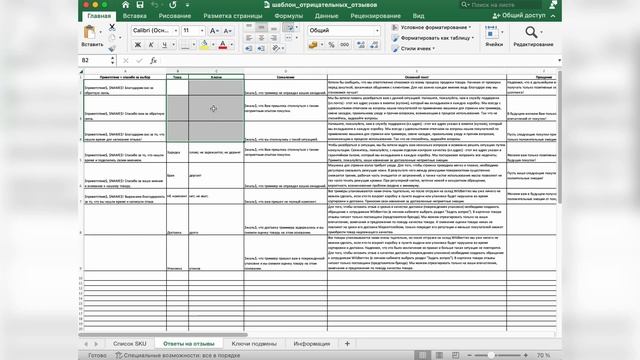The height and width of the screenshot is (360, 640).
Task: Click into the formula bar
Action: (359, 60)
